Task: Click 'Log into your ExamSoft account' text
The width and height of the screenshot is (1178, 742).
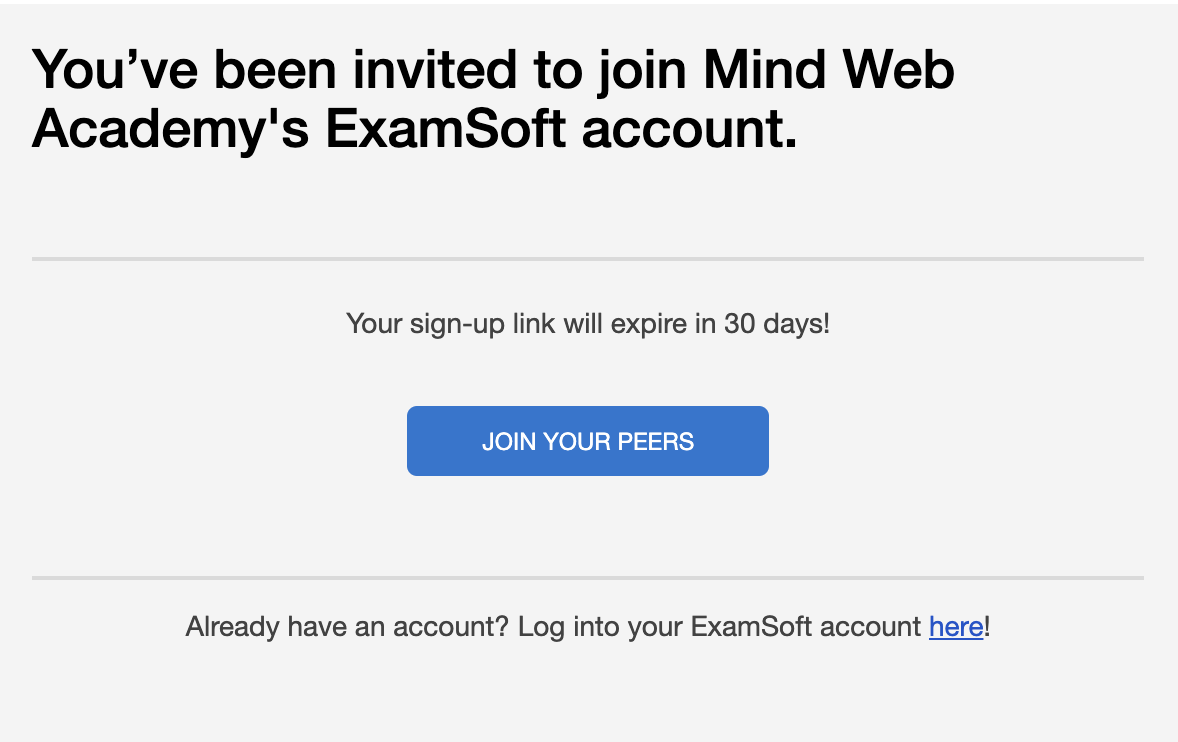Action: (x=719, y=626)
